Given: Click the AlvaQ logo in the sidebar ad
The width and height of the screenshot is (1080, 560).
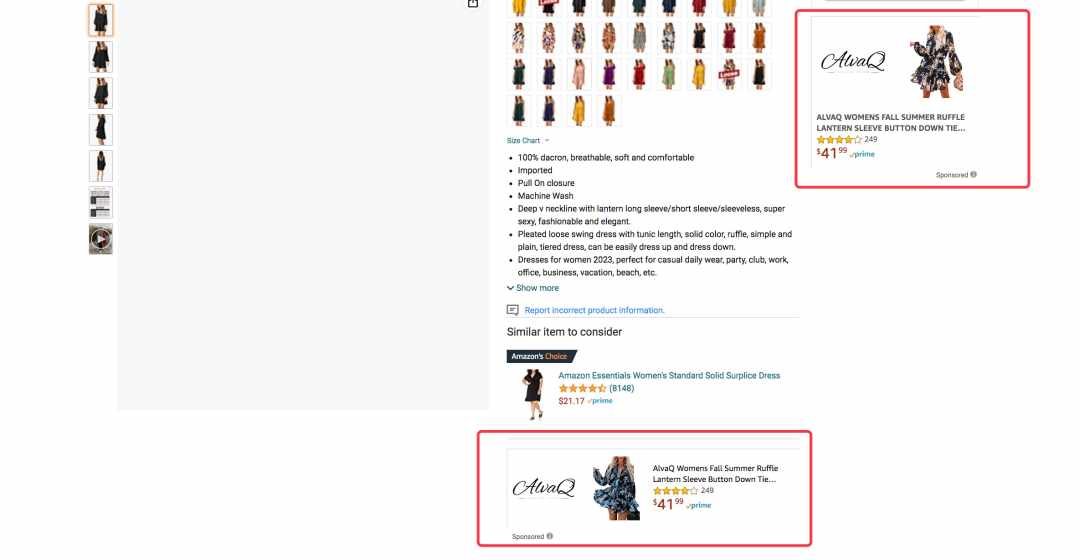Looking at the screenshot, I should (x=853, y=61).
